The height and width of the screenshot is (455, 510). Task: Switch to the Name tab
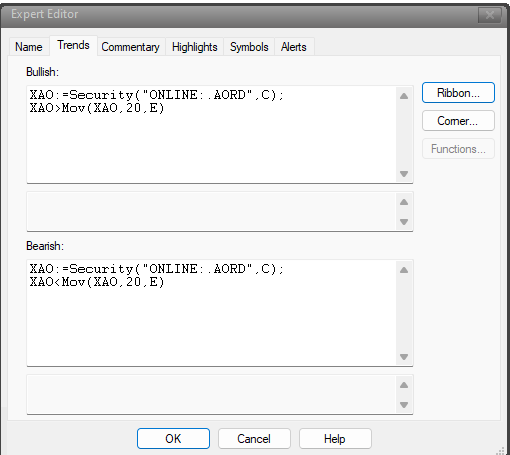(29, 47)
